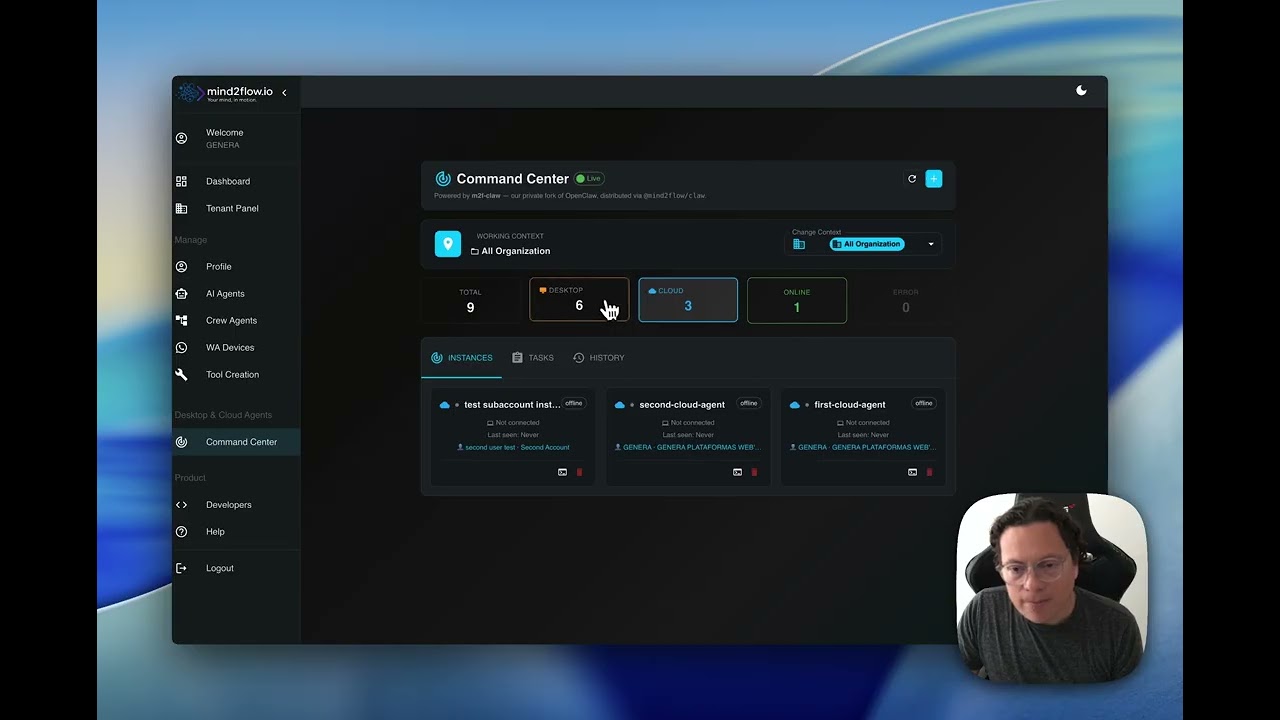The width and height of the screenshot is (1280, 720).
Task: Click the Dashboard grid icon
Action: (x=181, y=181)
